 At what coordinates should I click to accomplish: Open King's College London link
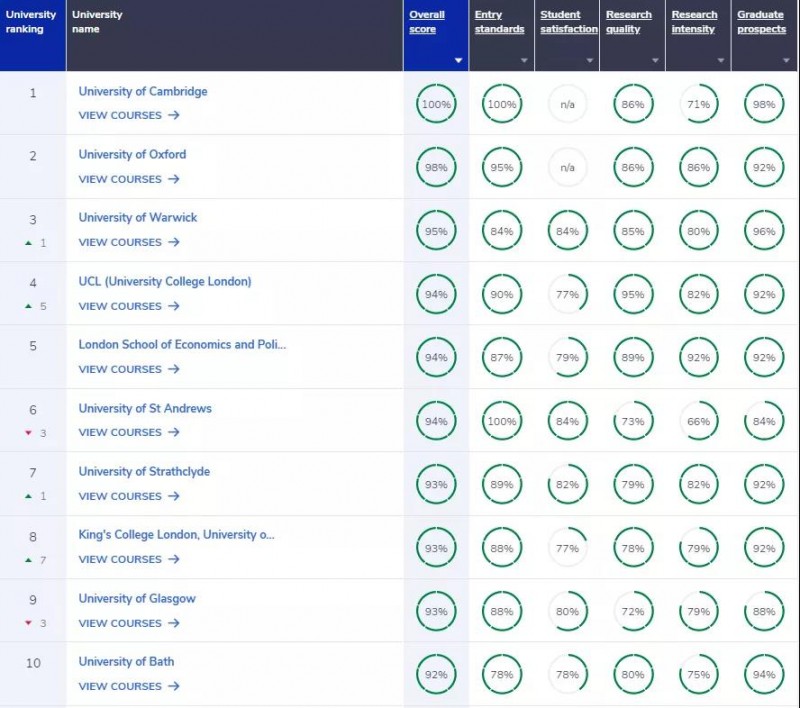pyautogui.click(x=176, y=535)
